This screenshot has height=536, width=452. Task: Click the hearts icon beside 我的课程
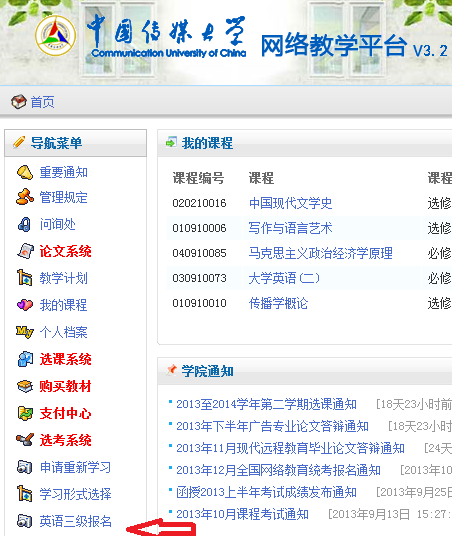click(25, 305)
